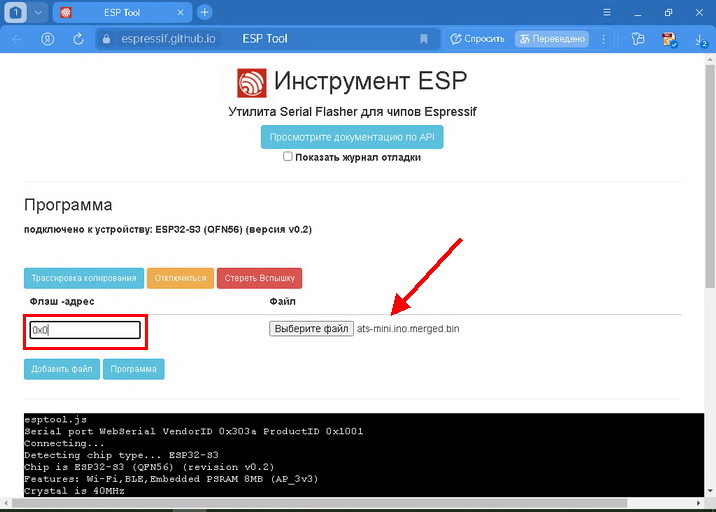Click Выберите файл to choose firmware
The width and height of the screenshot is (716, 512).
pos(311,328)
